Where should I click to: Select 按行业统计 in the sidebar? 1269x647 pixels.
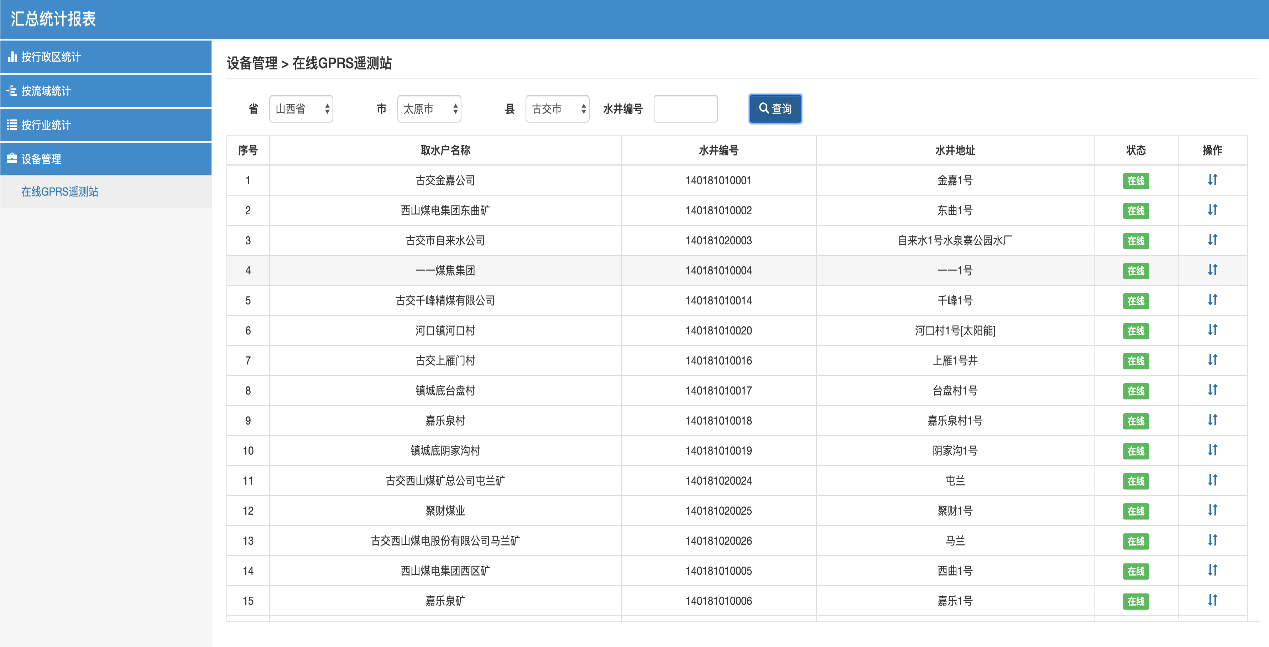point(105,125)
